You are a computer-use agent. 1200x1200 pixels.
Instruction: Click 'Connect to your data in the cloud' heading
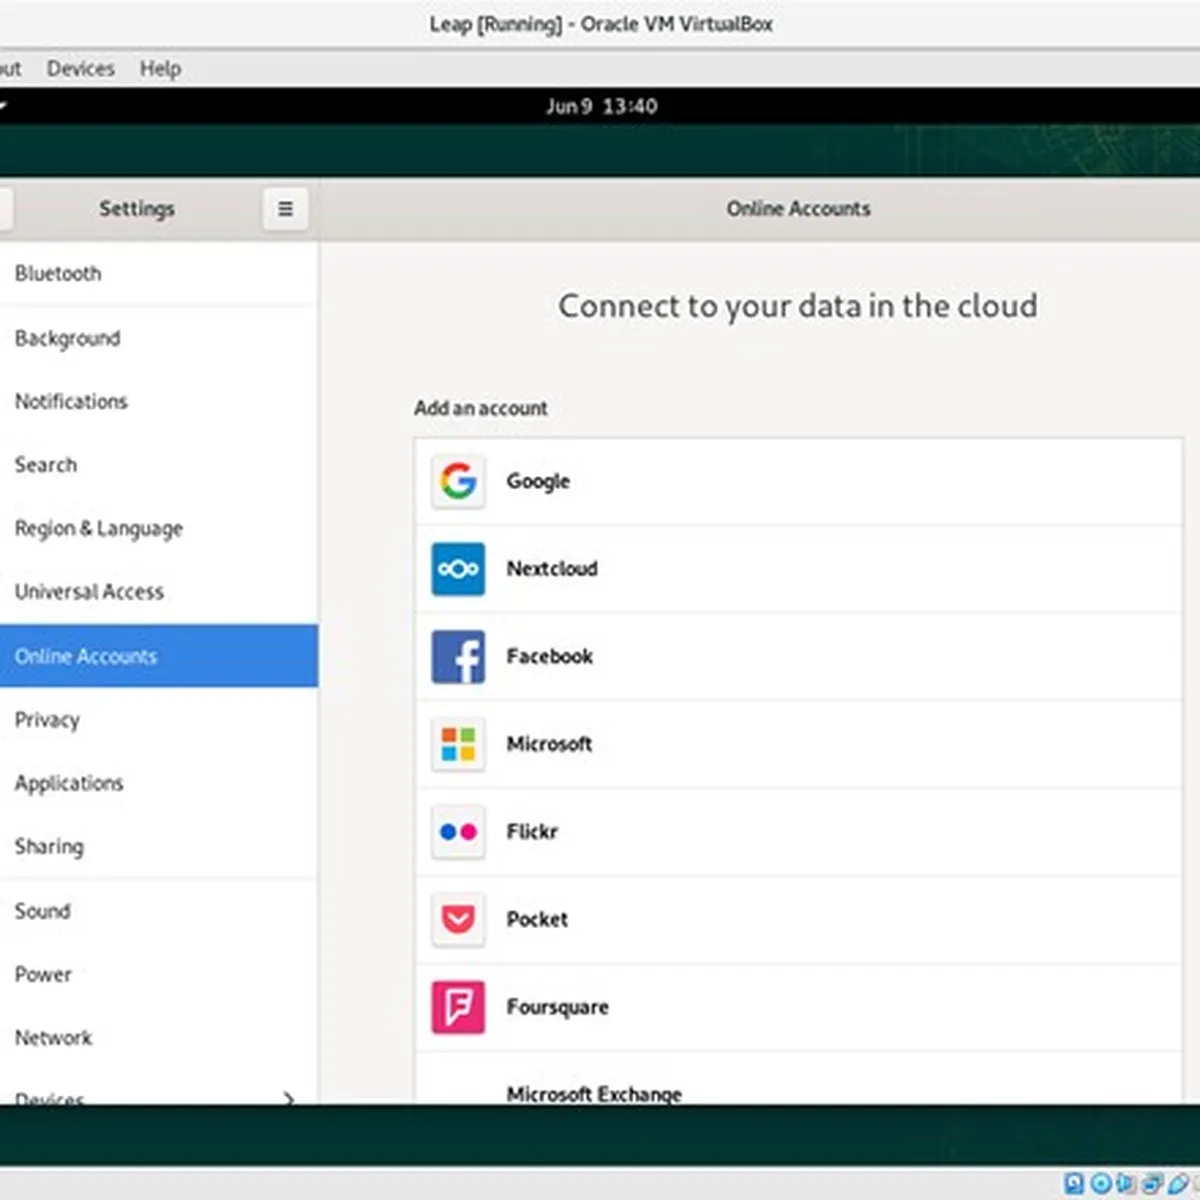click(798, 306)
